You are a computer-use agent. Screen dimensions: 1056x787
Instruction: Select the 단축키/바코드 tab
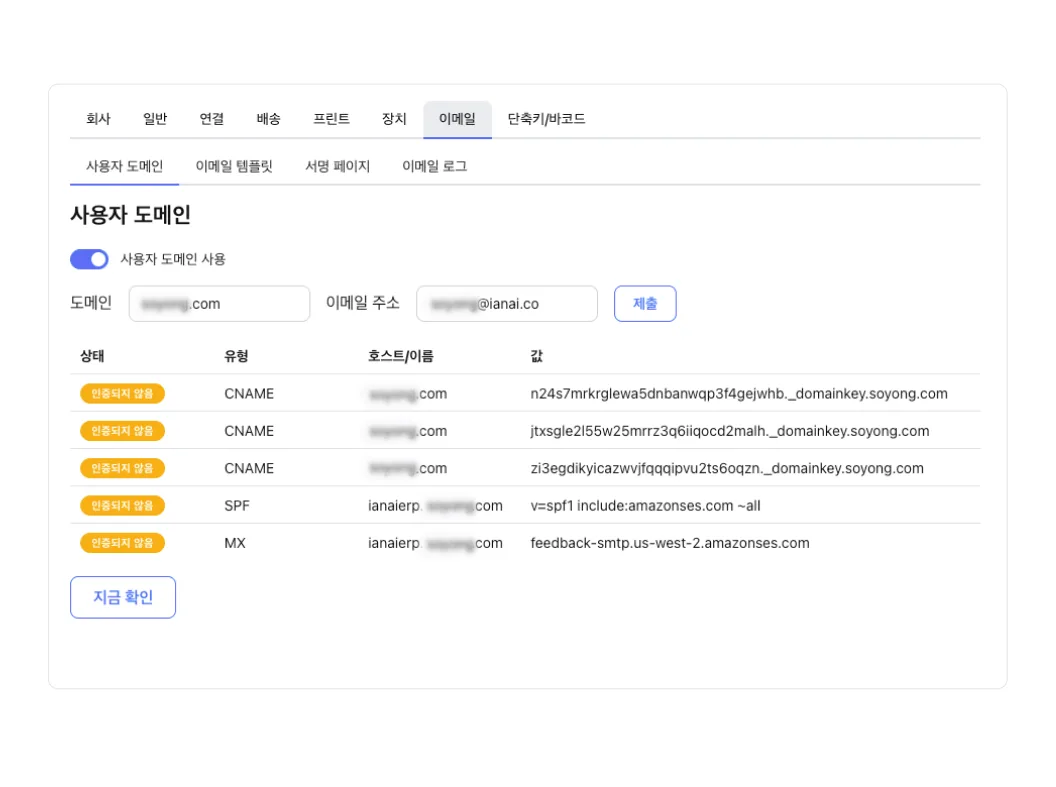click(545, 119)
